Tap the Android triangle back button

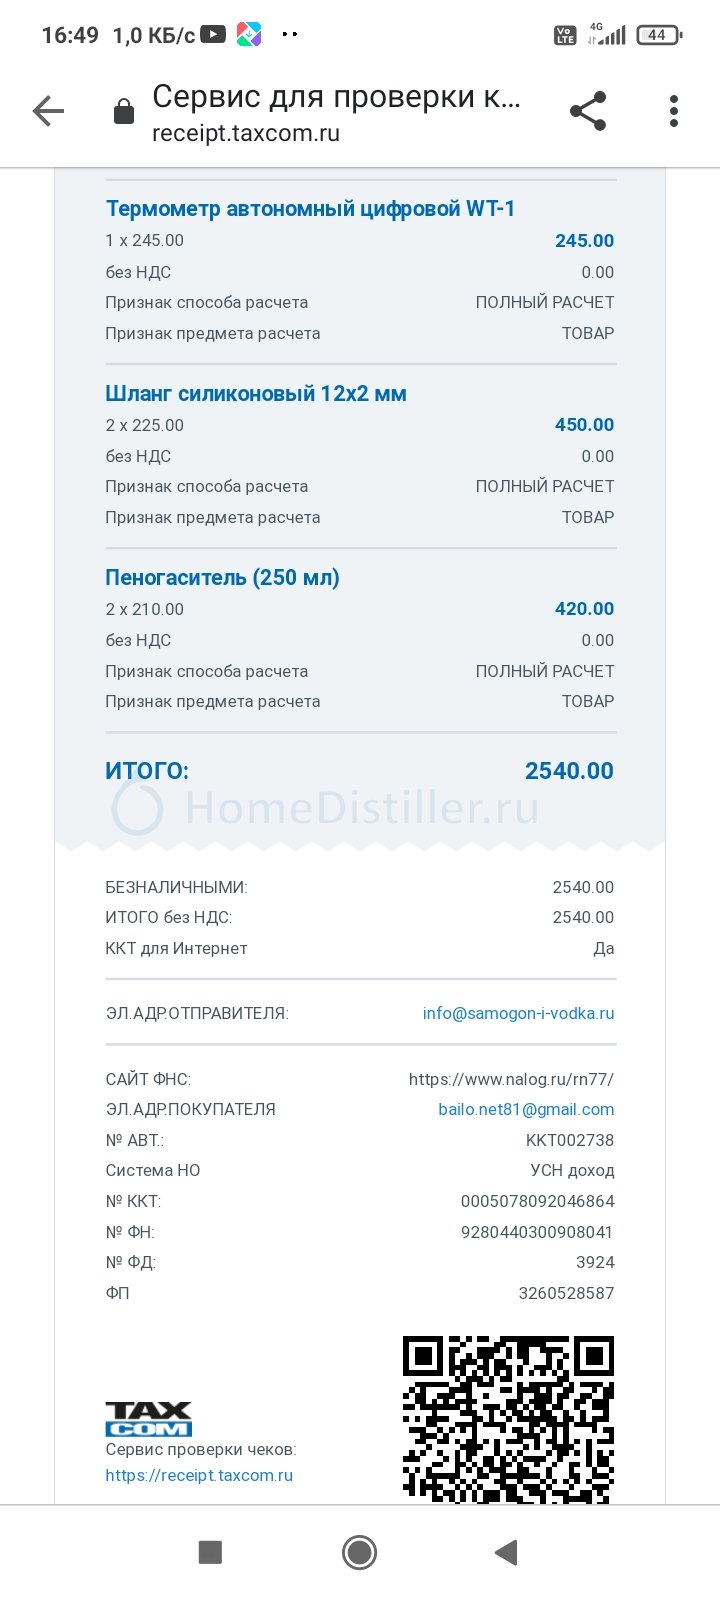point(507,1552)
